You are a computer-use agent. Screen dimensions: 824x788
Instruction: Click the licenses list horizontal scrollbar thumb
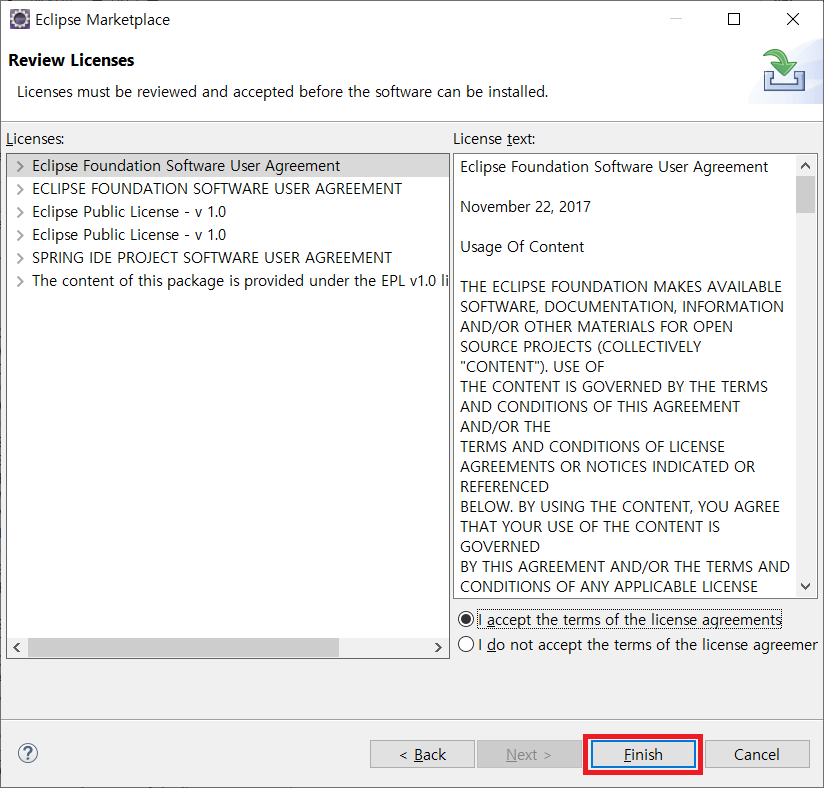(x=183, y=647)
